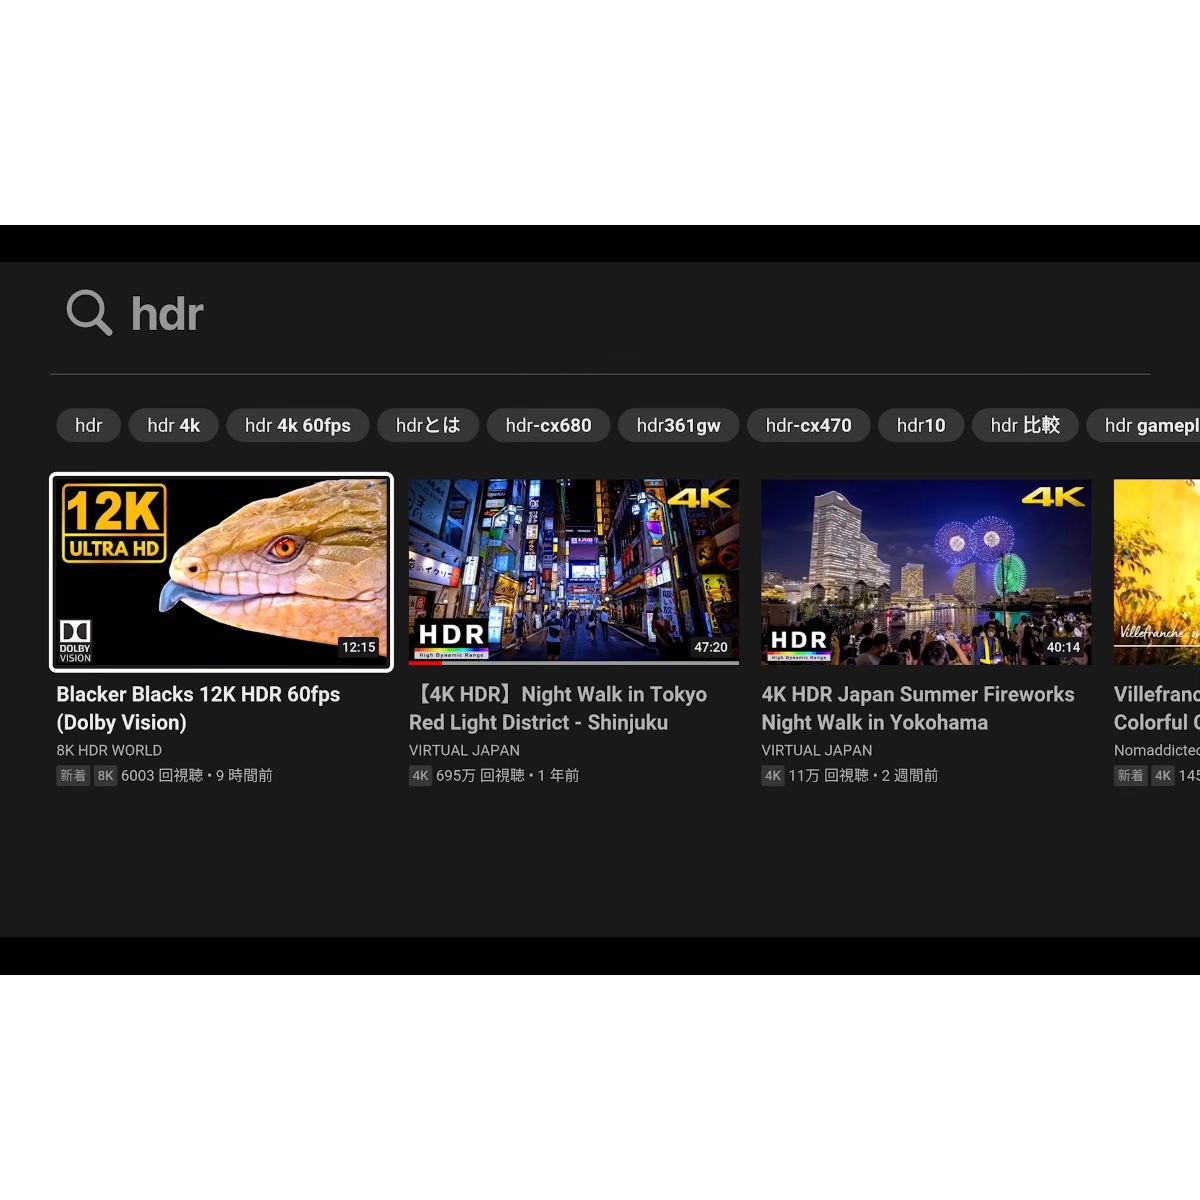Image resolution: width=1200 pixels, height=1200 pixels.
Task: Play the Tokyo Shinjuku night walk thumbnail
Action: [x=573, y=570]
